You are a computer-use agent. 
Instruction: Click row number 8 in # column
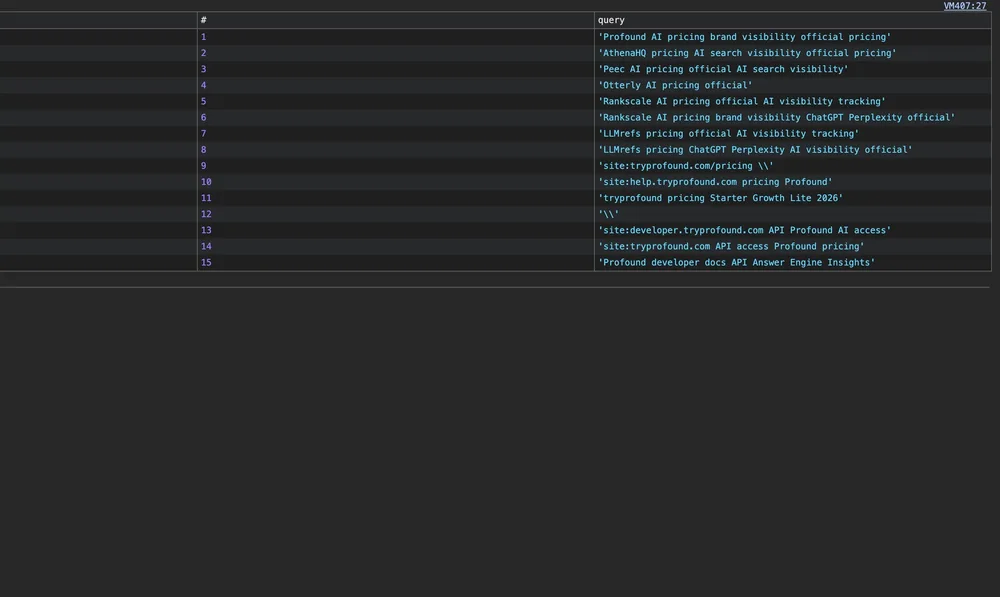point(203,149)
